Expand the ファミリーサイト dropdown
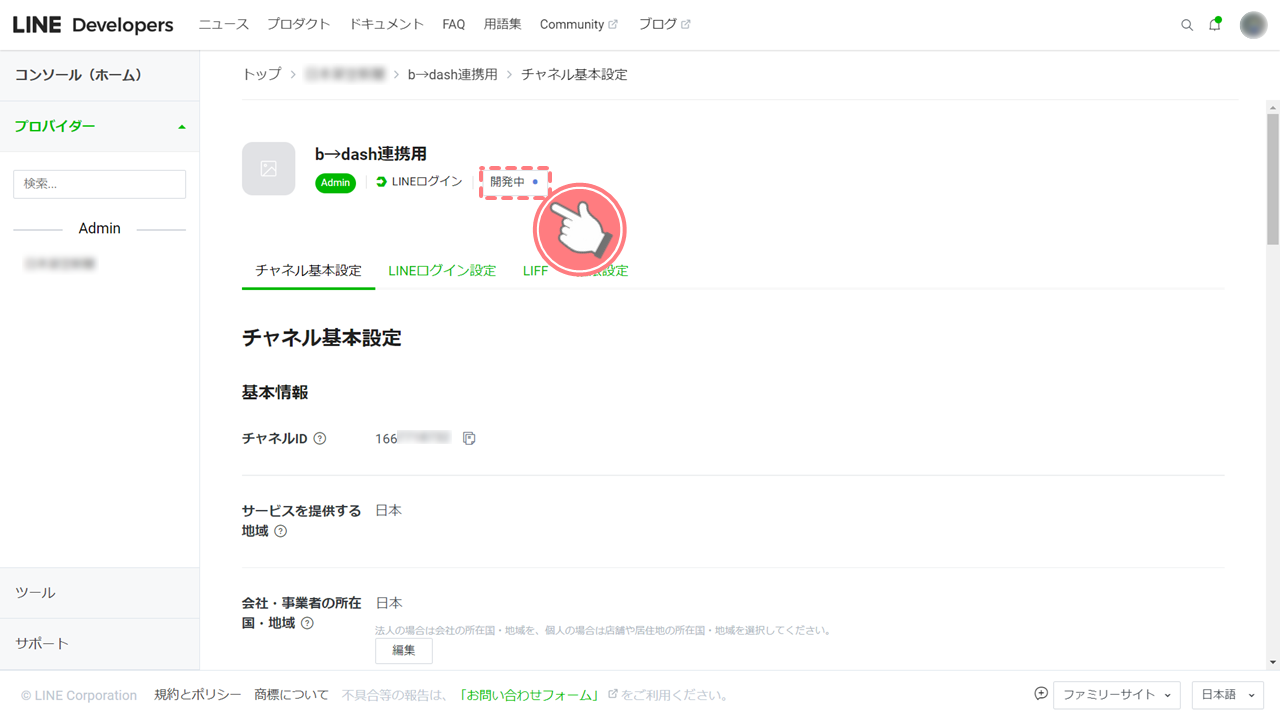The width and height of the screenshot is (1280, 720). point(1117,694)
